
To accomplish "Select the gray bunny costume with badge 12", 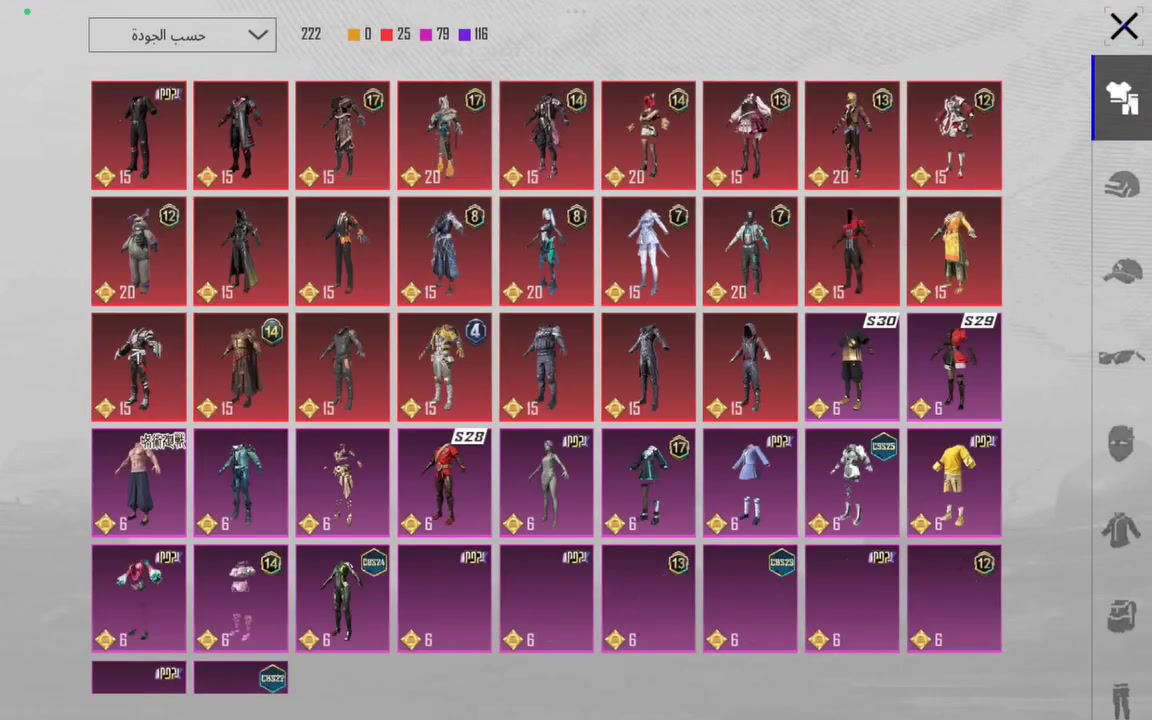I will [x=139, y=251].
